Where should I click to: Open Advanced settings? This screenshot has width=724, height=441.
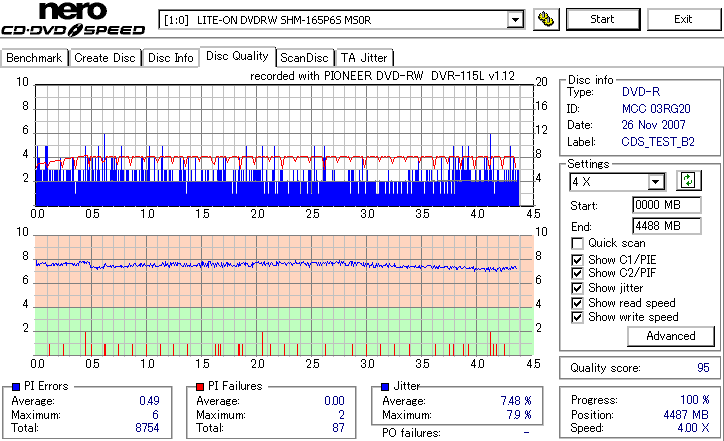(x=671, y=336)
